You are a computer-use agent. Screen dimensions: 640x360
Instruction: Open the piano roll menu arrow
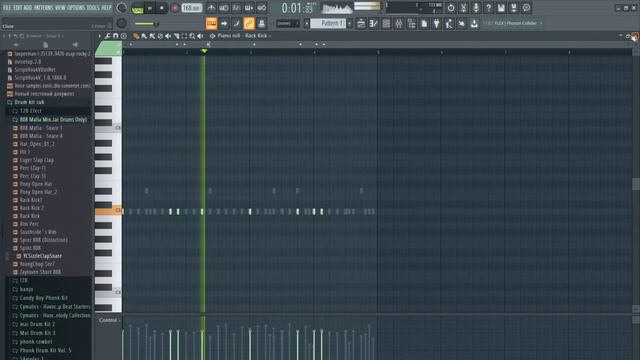[x=100, y=36]
